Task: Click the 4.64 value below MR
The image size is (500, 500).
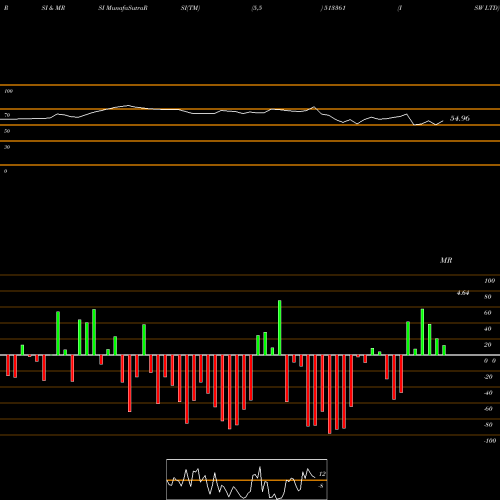Action: tap(463, 293)
